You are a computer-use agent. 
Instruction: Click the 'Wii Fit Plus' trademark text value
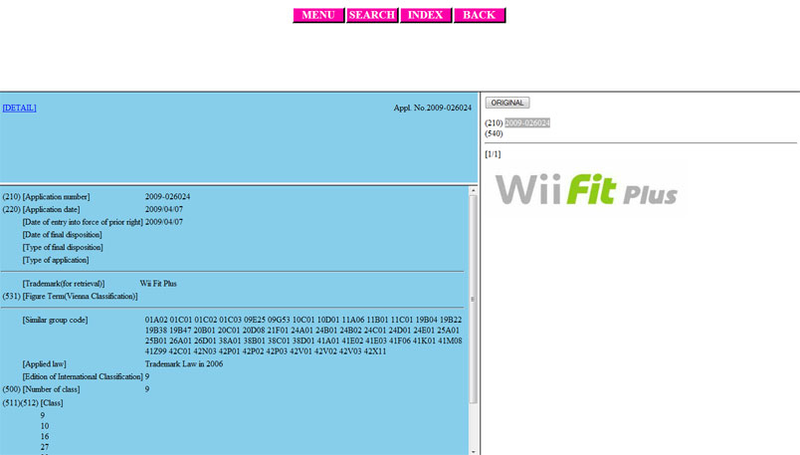[x=158, y=284]
